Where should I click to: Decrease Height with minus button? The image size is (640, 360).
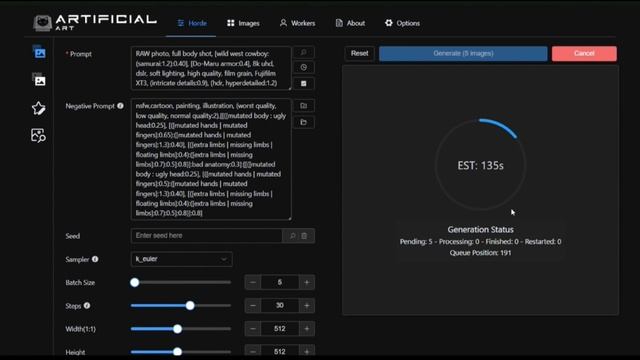253,351
